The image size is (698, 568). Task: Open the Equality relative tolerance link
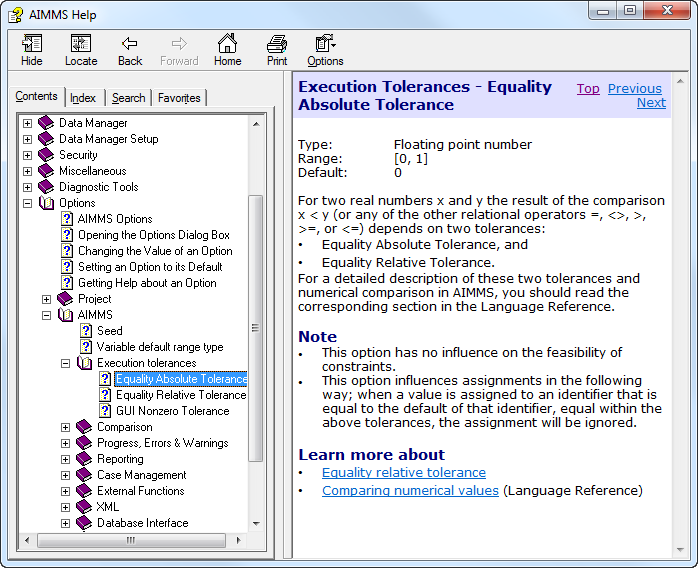coord(404,472)
